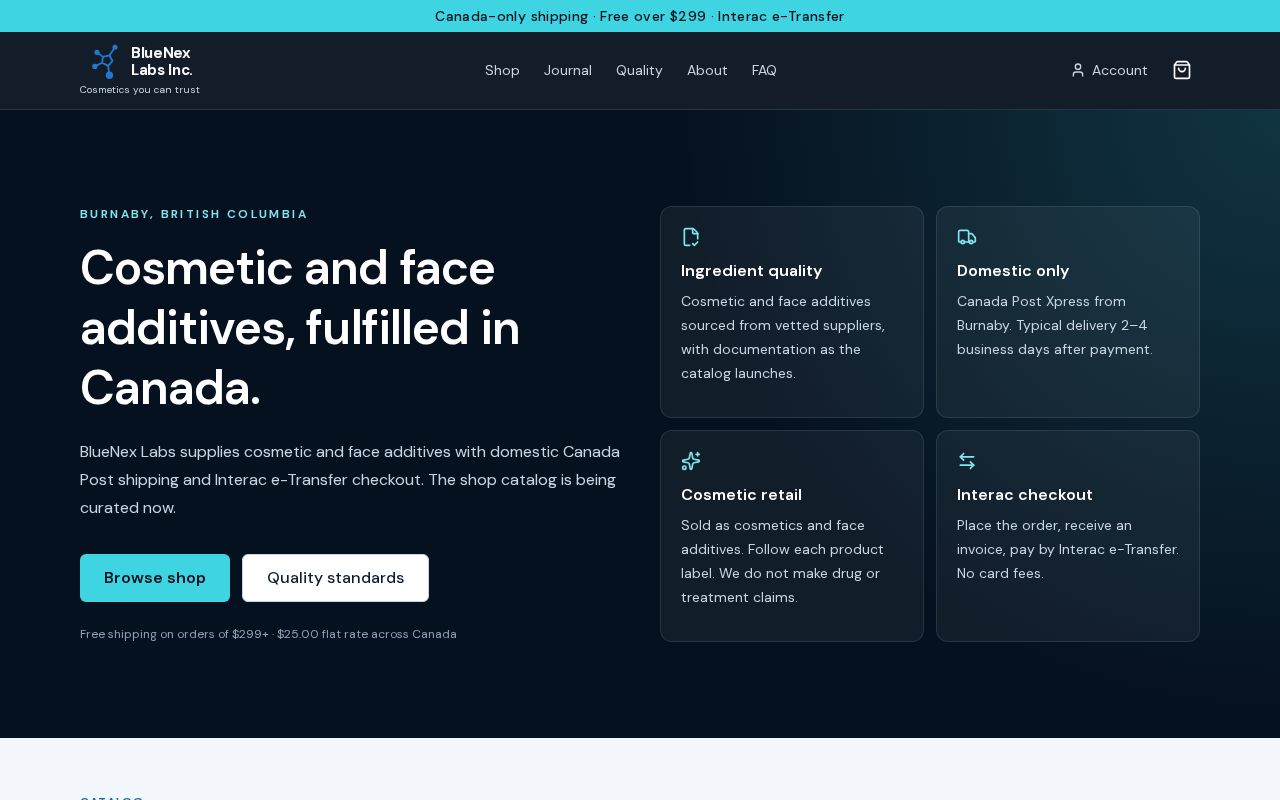
Task: Click the Cosmetics you can trust tagline
Action: point(140,90)
